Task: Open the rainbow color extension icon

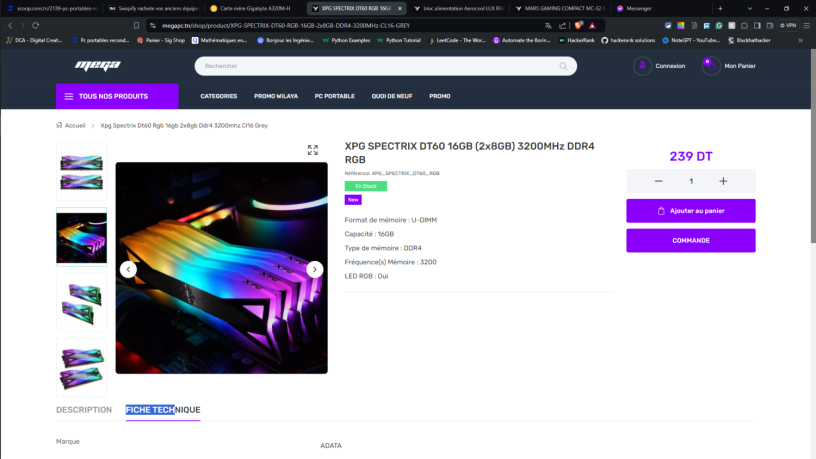Action: 681,26
